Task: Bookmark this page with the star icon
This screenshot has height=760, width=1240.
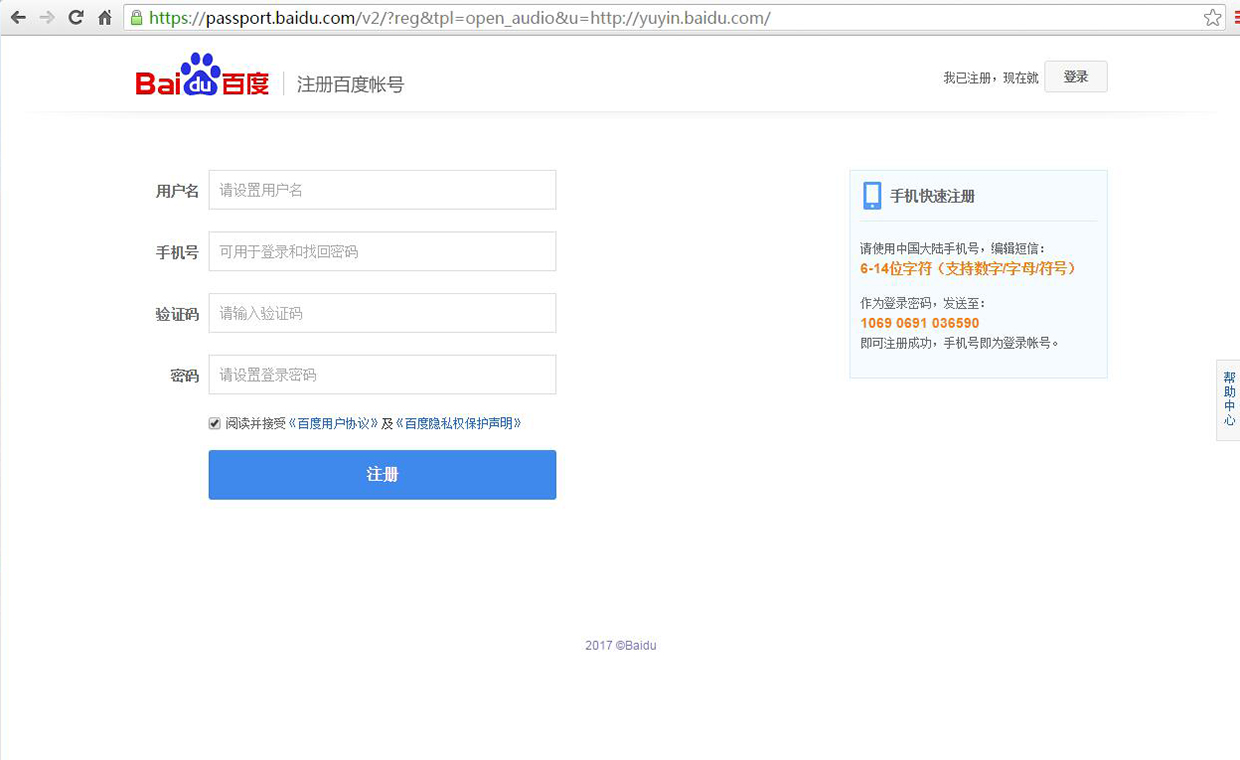Action: [x=1212, y=18]
